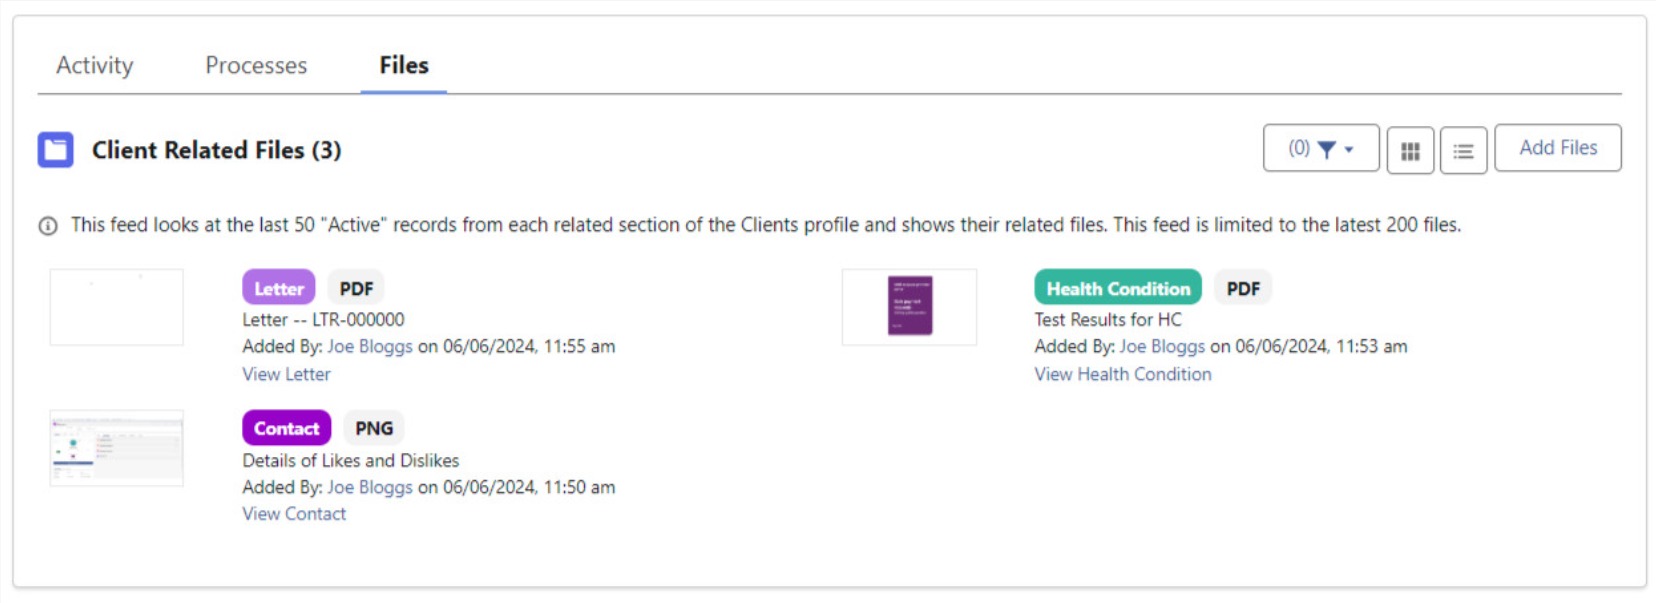Open the Health Condition PDF thumbnail
This screenshot has width=1656, height=603.
click(x=909, y=307)
